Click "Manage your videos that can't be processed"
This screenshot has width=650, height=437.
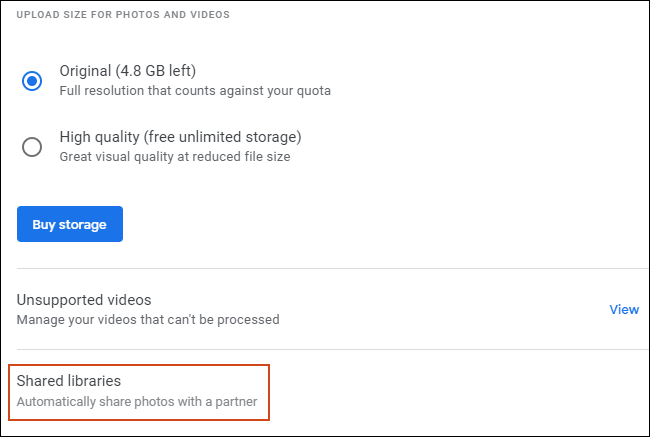pyautogui.click(x=148, y=320)
